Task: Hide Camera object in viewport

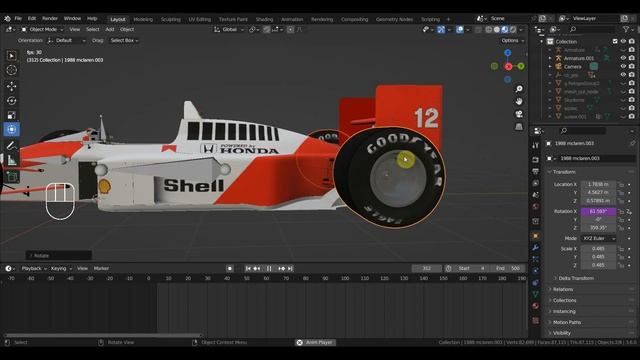Action: (x=623, y=67)
